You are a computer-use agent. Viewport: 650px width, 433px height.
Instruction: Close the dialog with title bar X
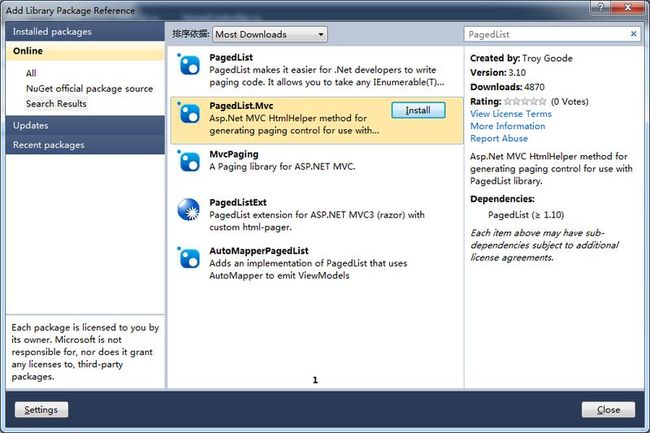tap(628, 7)
